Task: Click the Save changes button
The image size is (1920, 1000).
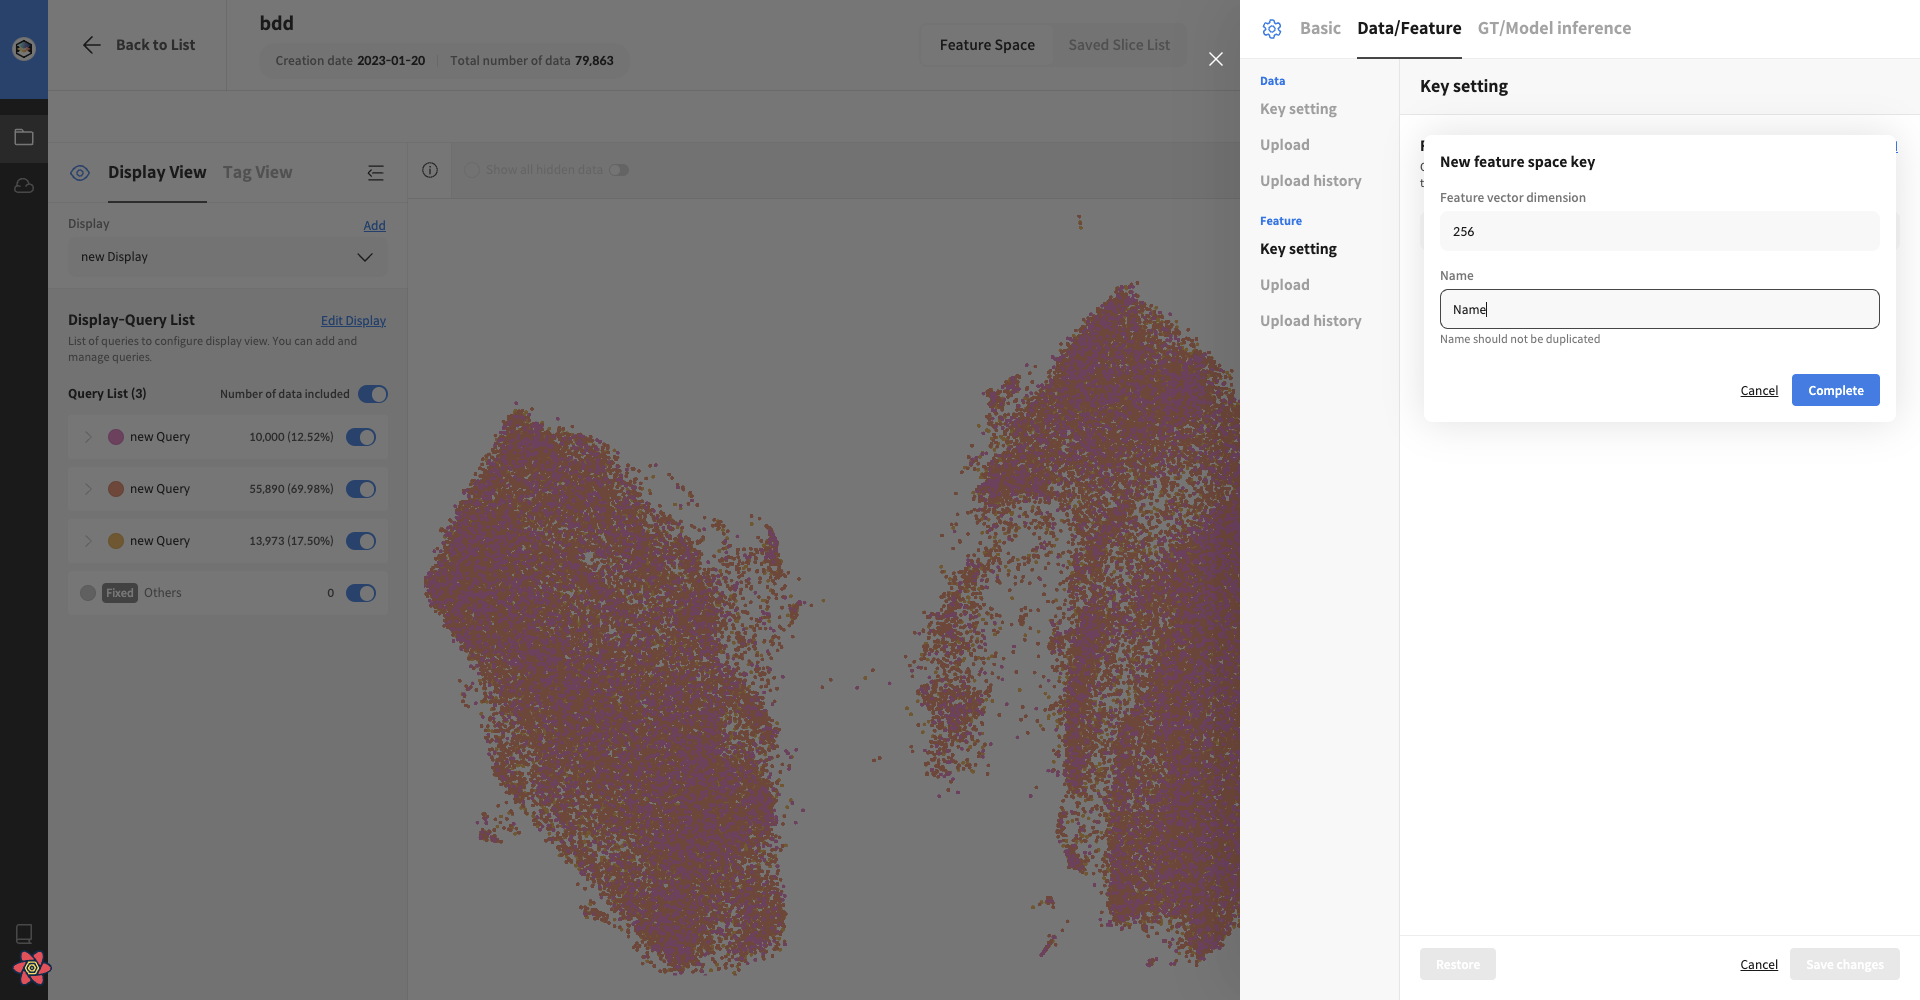Action: point(1844,964)
